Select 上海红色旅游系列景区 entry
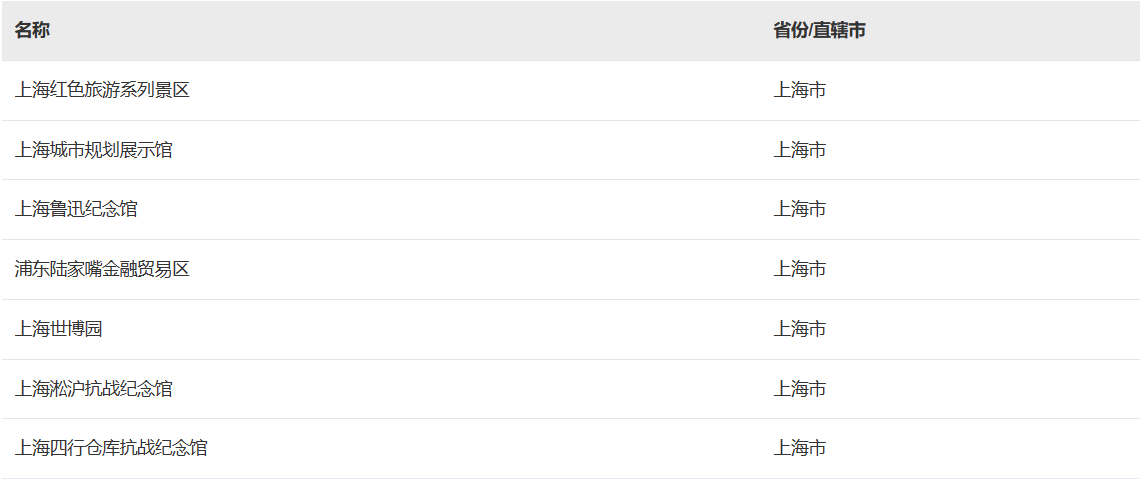 coord(102,90)
